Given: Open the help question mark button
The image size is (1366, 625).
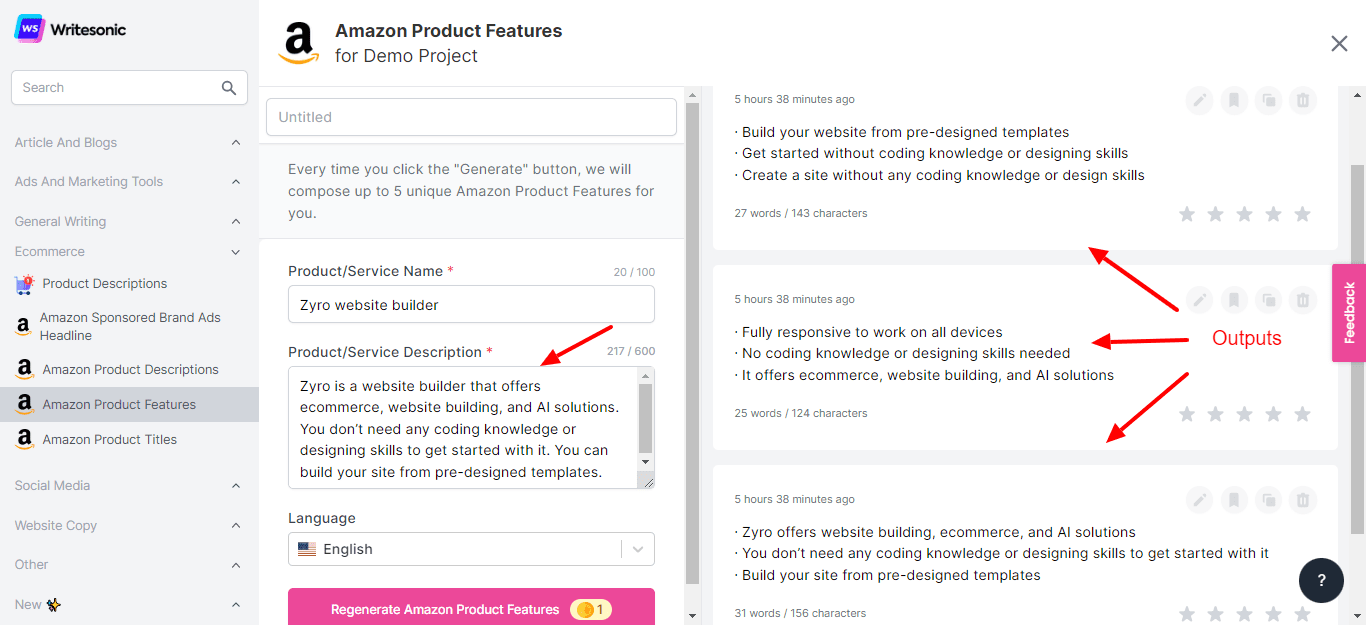Looking at the screenshot, I should (x=1321, y=580).
